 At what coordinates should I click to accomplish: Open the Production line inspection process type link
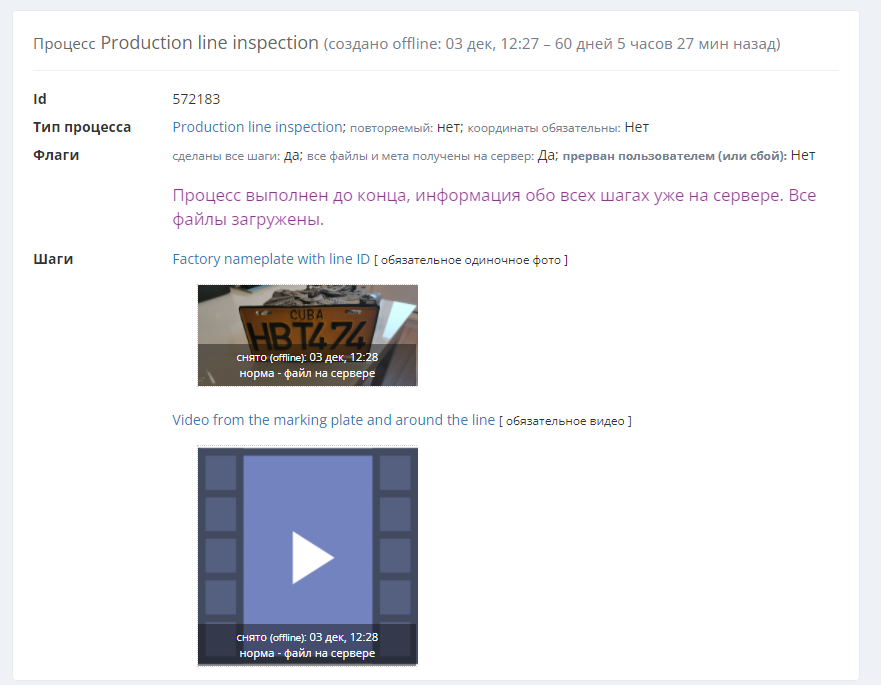pyautogui.click(x=257, y=127)
